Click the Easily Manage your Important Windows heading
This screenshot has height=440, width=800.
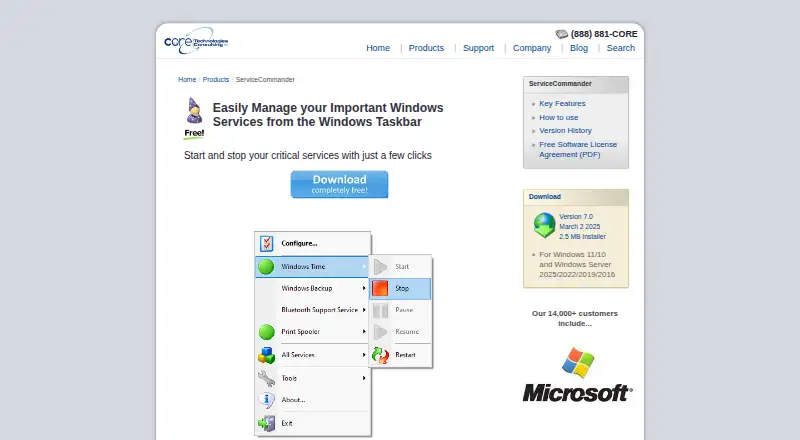[328, 115]
